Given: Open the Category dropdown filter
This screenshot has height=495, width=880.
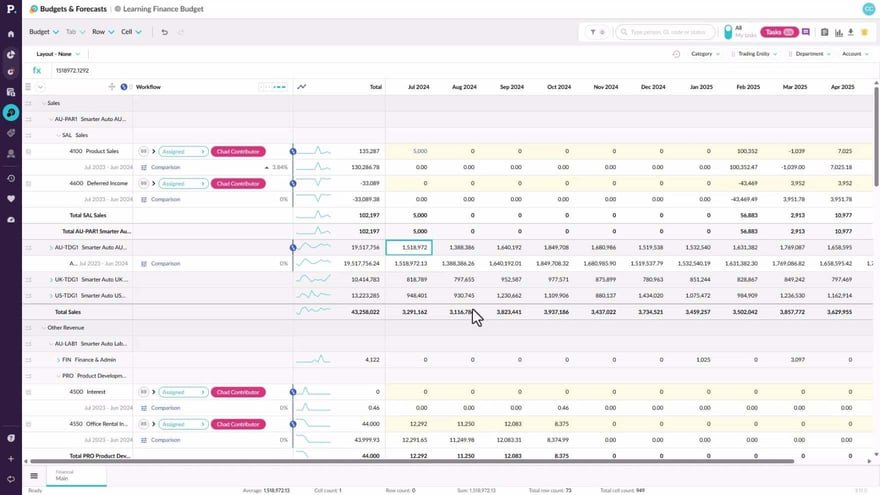Looking at the screenshot, I should point(704,54).
